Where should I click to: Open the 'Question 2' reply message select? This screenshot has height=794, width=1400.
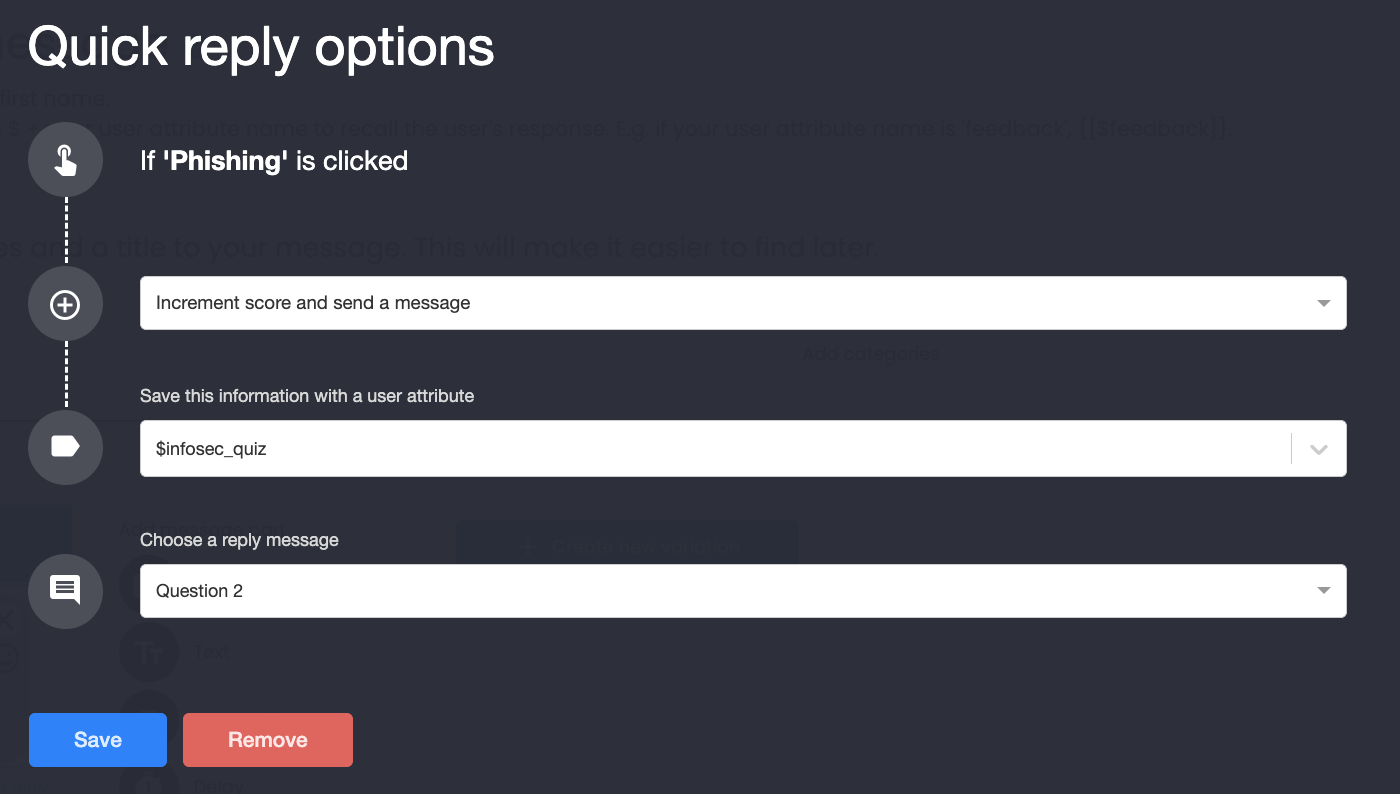pos(743,591)
